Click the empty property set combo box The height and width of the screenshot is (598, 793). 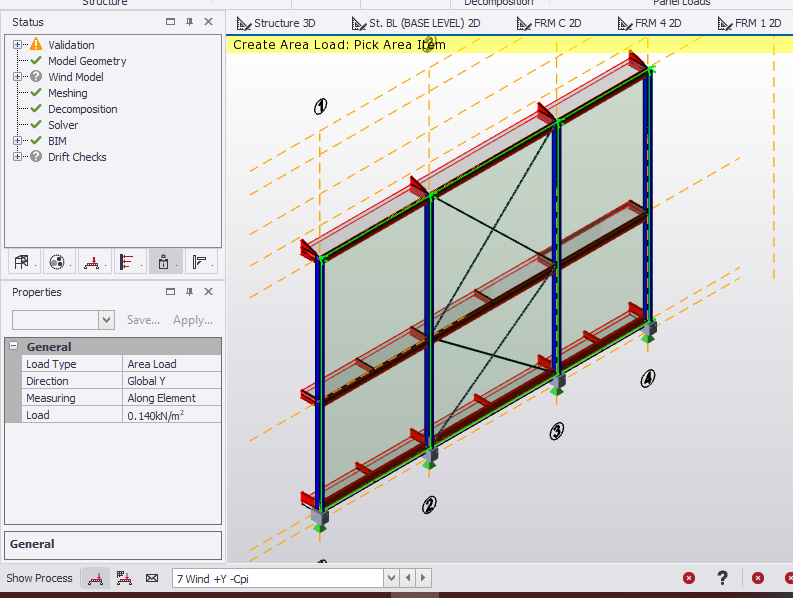tap(55, 320)
